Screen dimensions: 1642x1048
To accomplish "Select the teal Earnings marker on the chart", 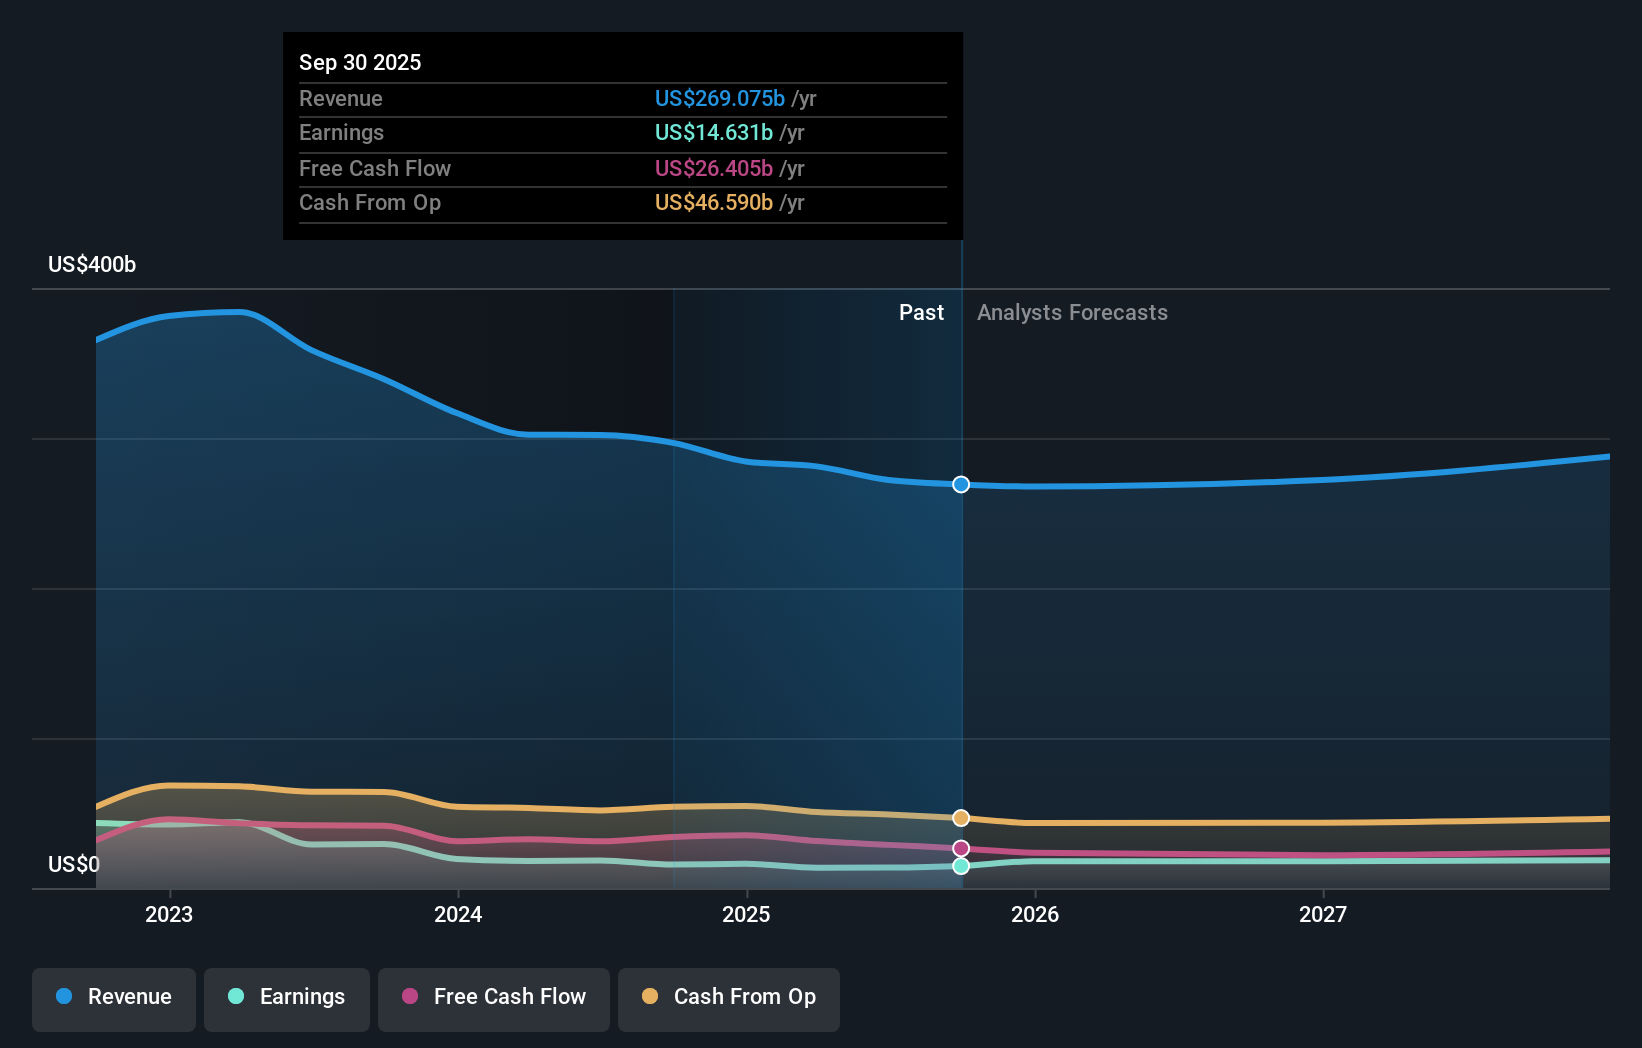I will 961,866.
